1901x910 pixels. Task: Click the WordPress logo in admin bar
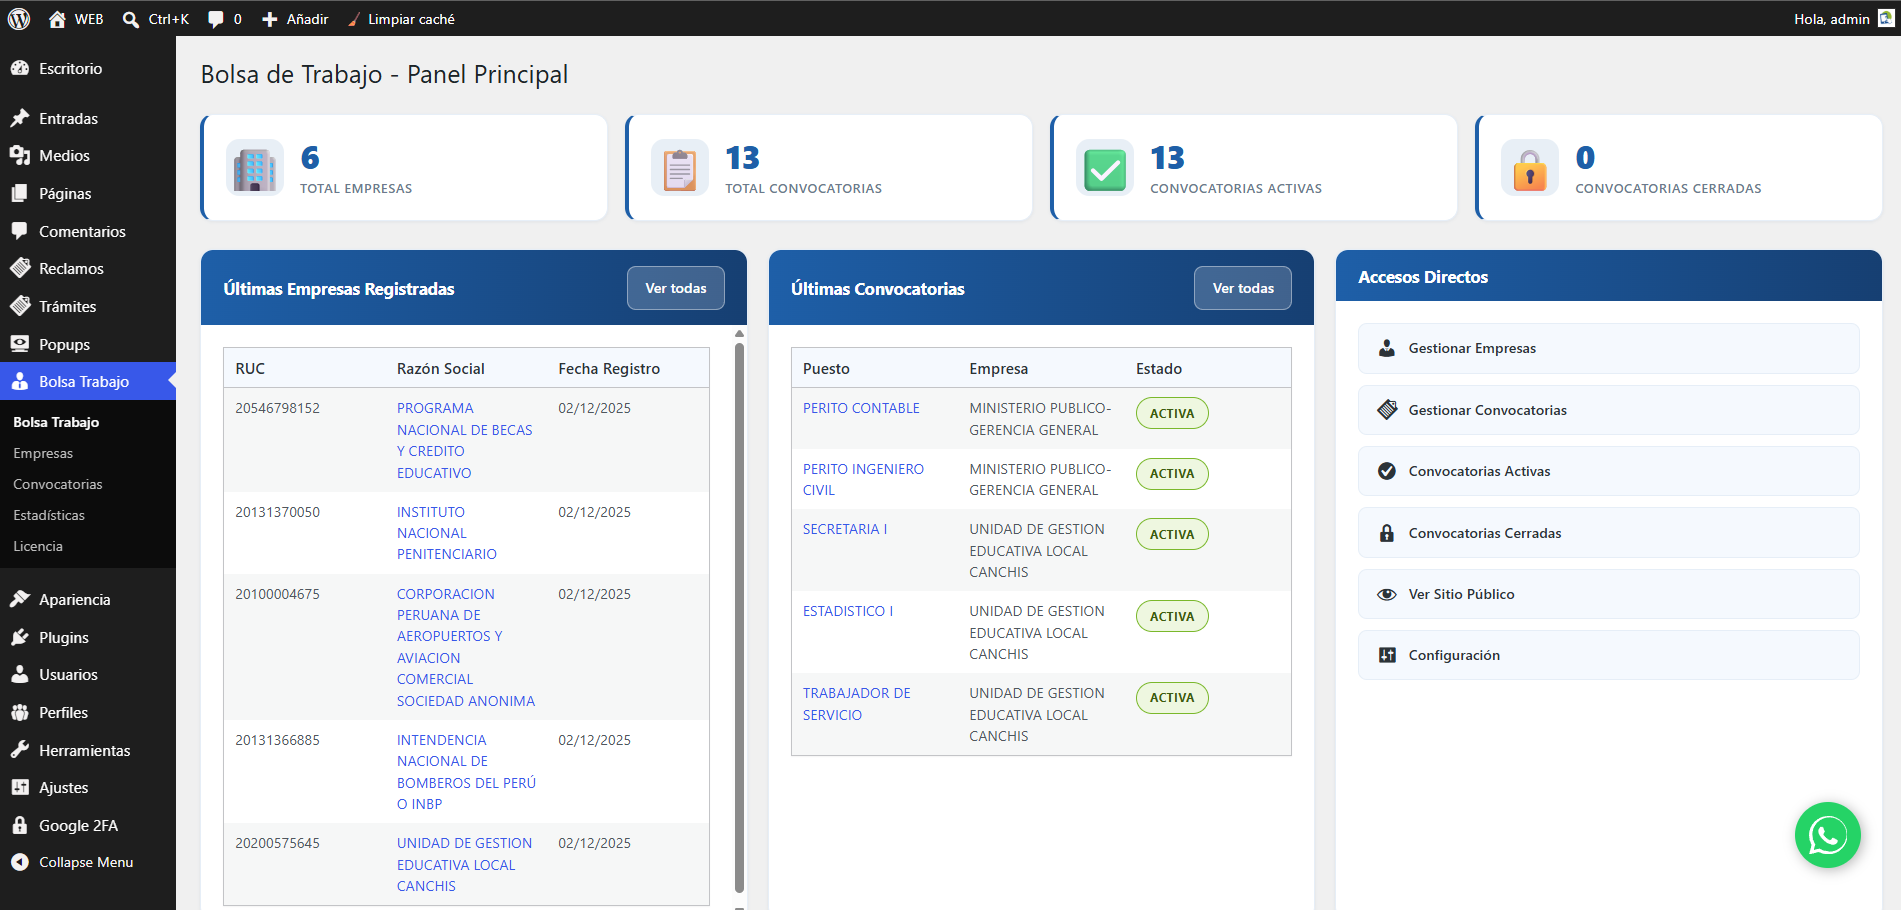(19, 19)
